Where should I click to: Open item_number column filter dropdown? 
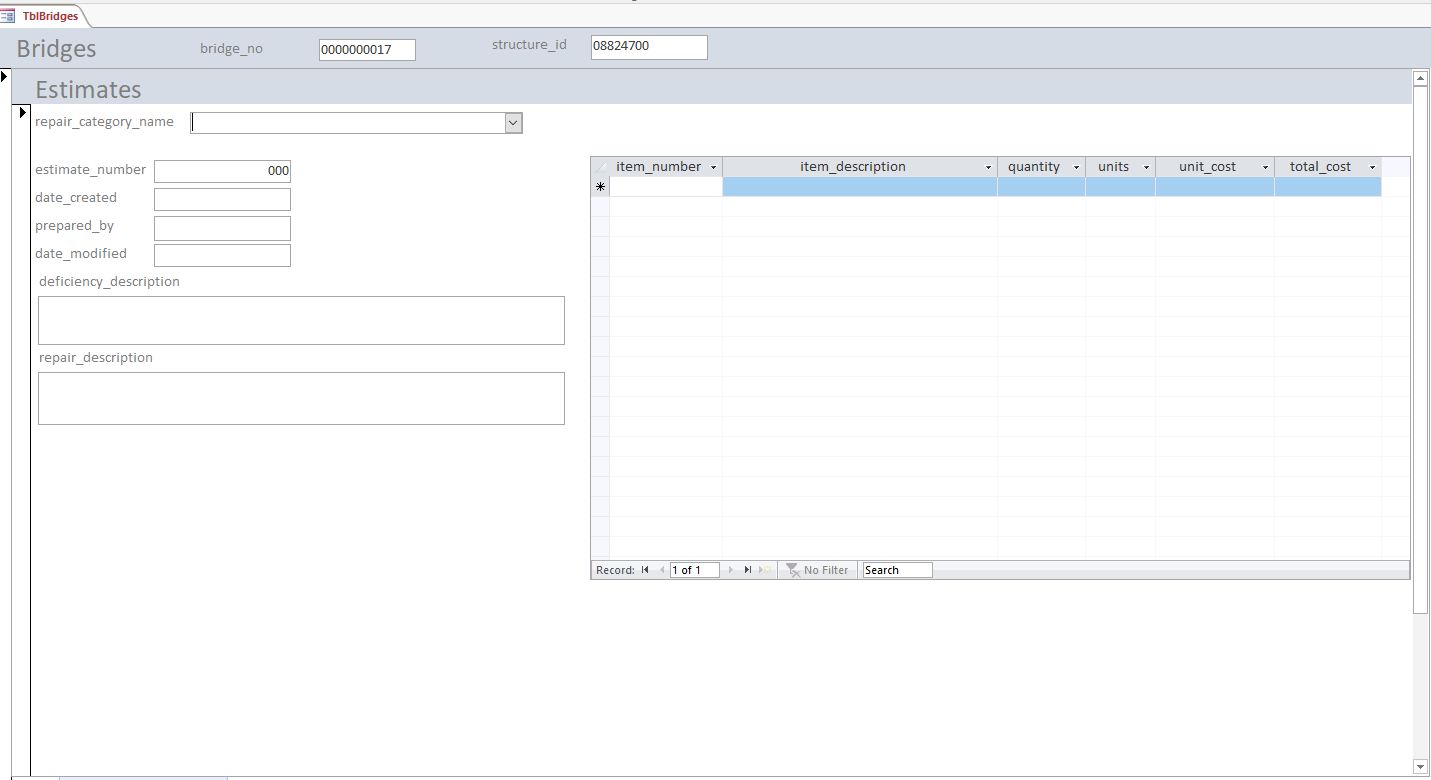pyautogui.click(x=713, y=167)
